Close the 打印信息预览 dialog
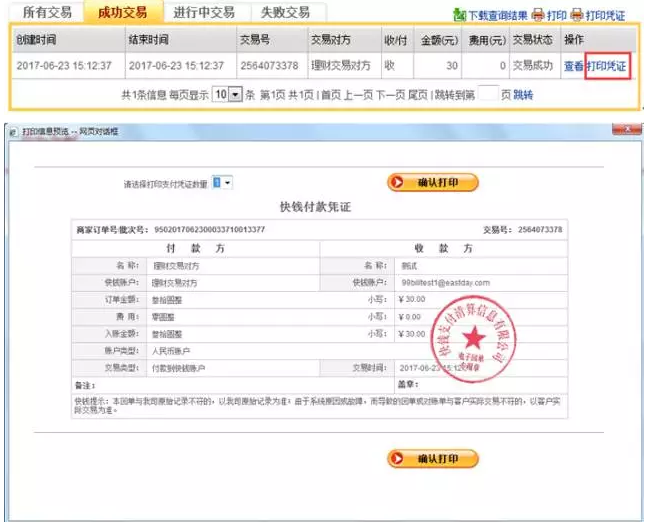Screen dimensions: 649x526 [627, 130]
